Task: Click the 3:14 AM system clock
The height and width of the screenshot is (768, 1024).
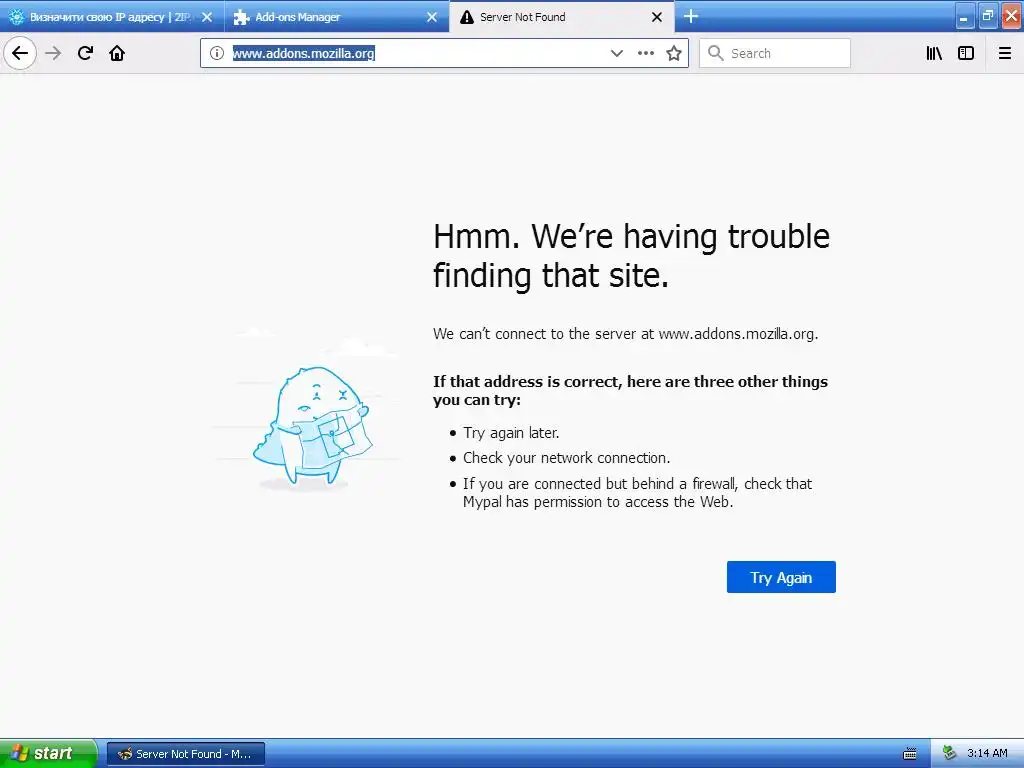Action: tap(987, 753)
